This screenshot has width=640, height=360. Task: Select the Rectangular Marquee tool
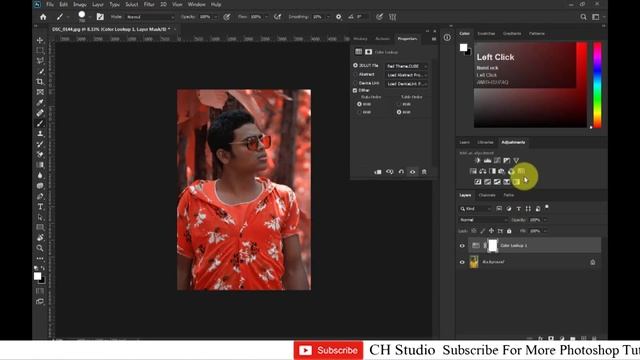(40, 50)
